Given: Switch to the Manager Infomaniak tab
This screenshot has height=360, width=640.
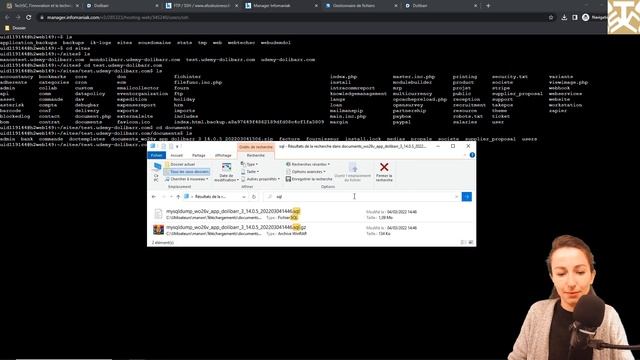Looking at the screenshot, I should 281,6.
